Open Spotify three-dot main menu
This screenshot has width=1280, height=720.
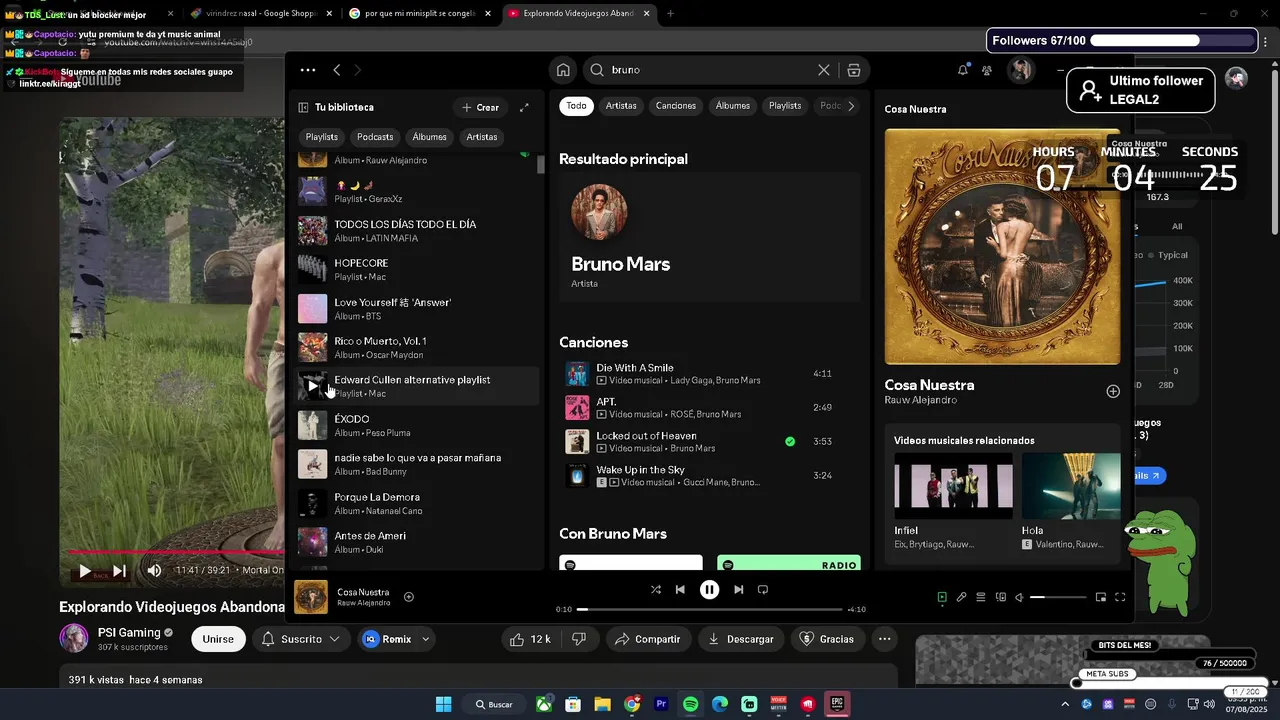pyautogui.click(x=308, y=70)
